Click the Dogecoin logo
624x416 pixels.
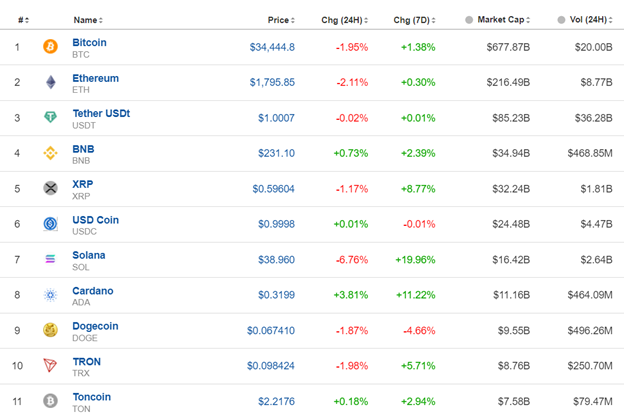(50, 330)
